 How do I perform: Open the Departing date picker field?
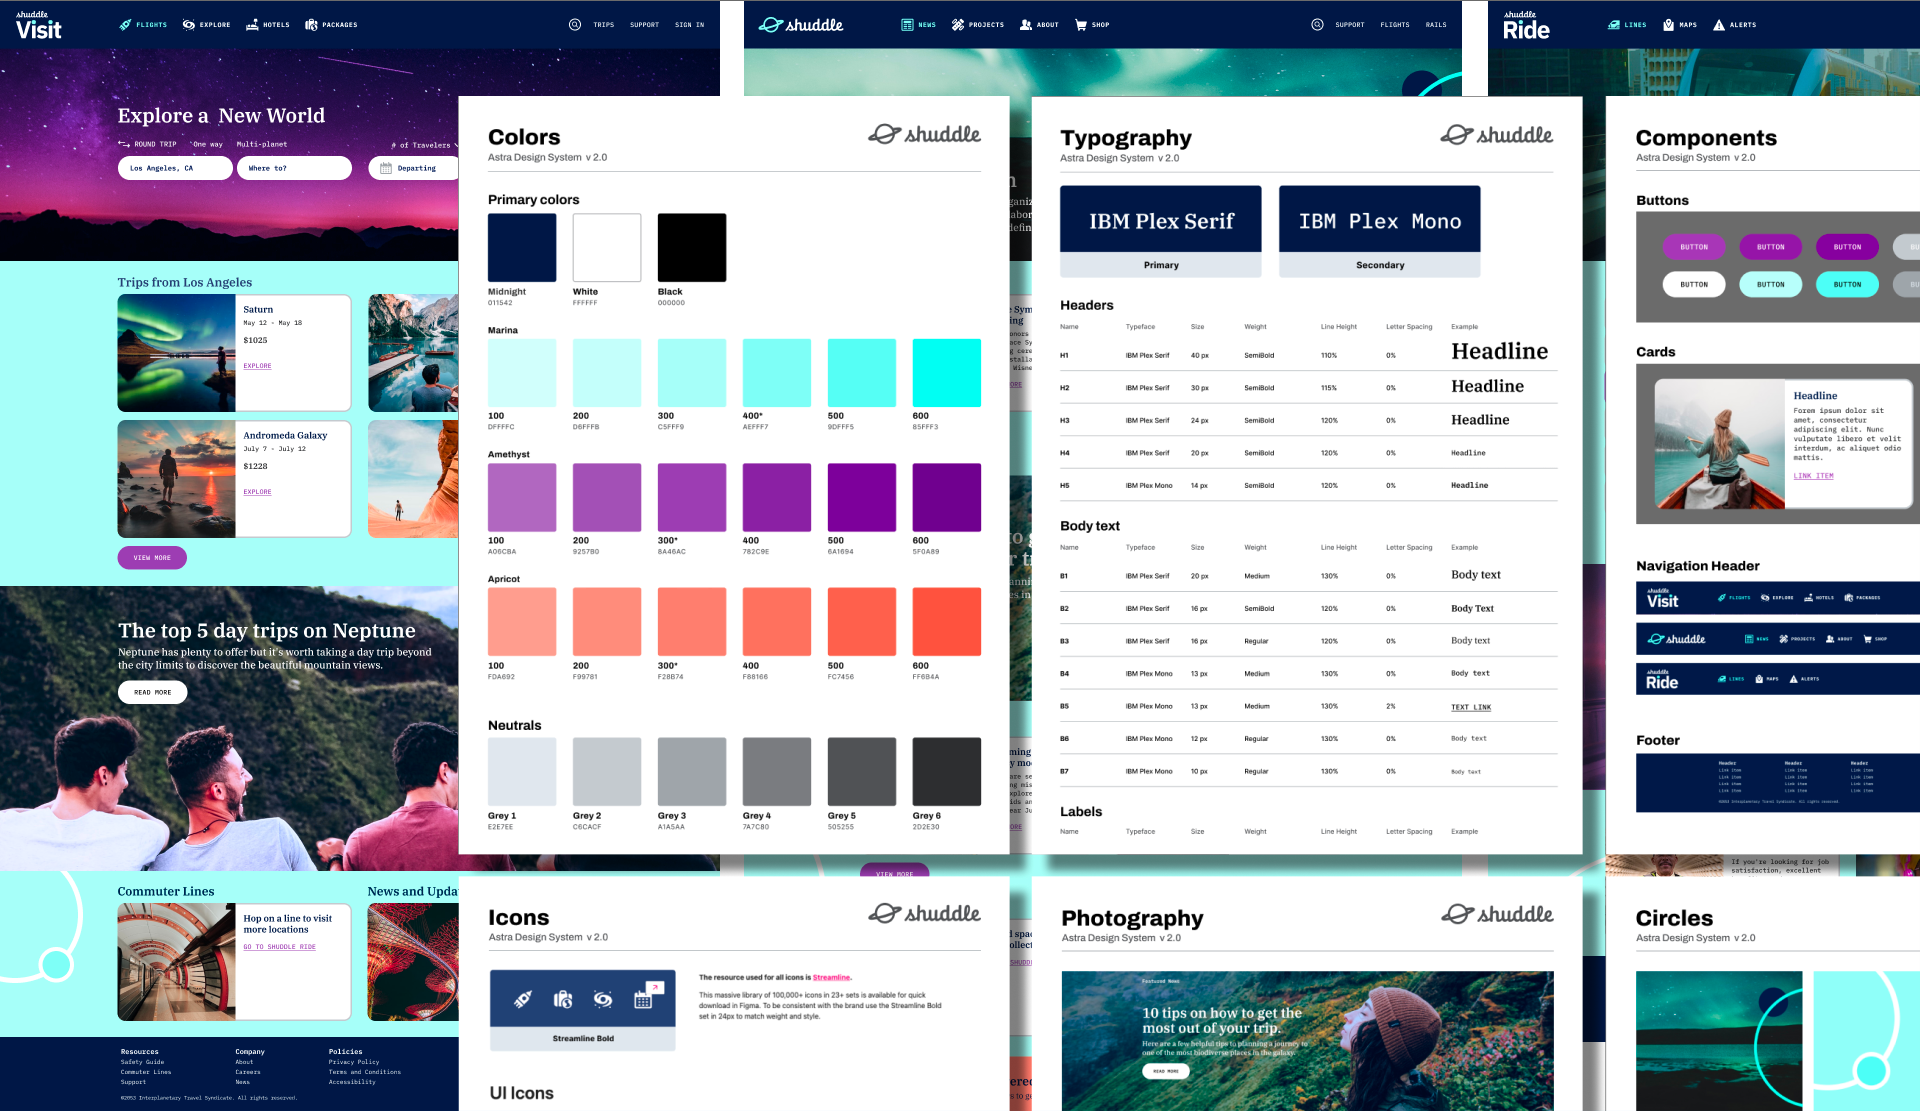pos(414,168)
